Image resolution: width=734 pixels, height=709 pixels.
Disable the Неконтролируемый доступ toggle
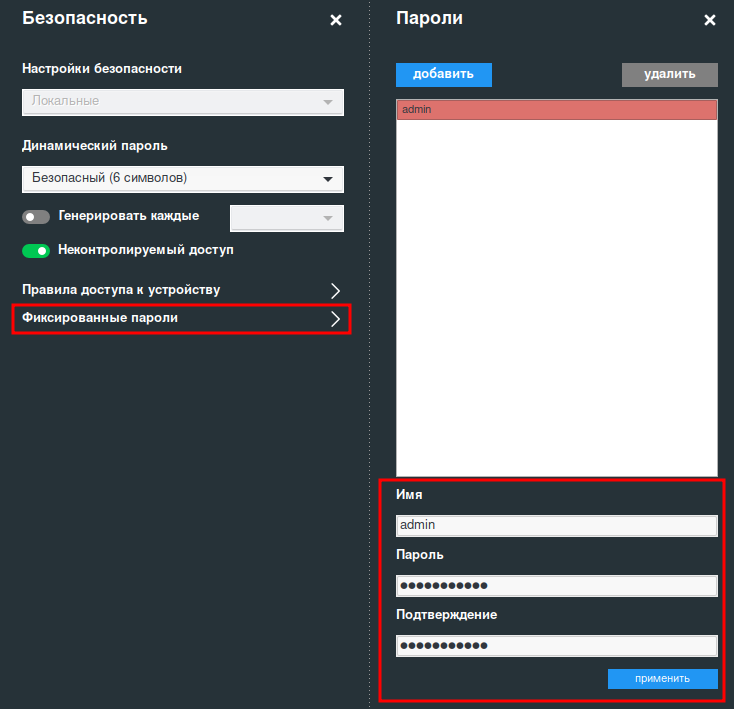36,251
